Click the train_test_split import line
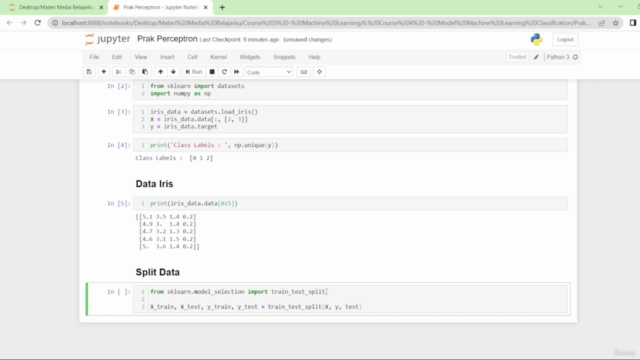The image size is (640, 360). tap(239, 292)
